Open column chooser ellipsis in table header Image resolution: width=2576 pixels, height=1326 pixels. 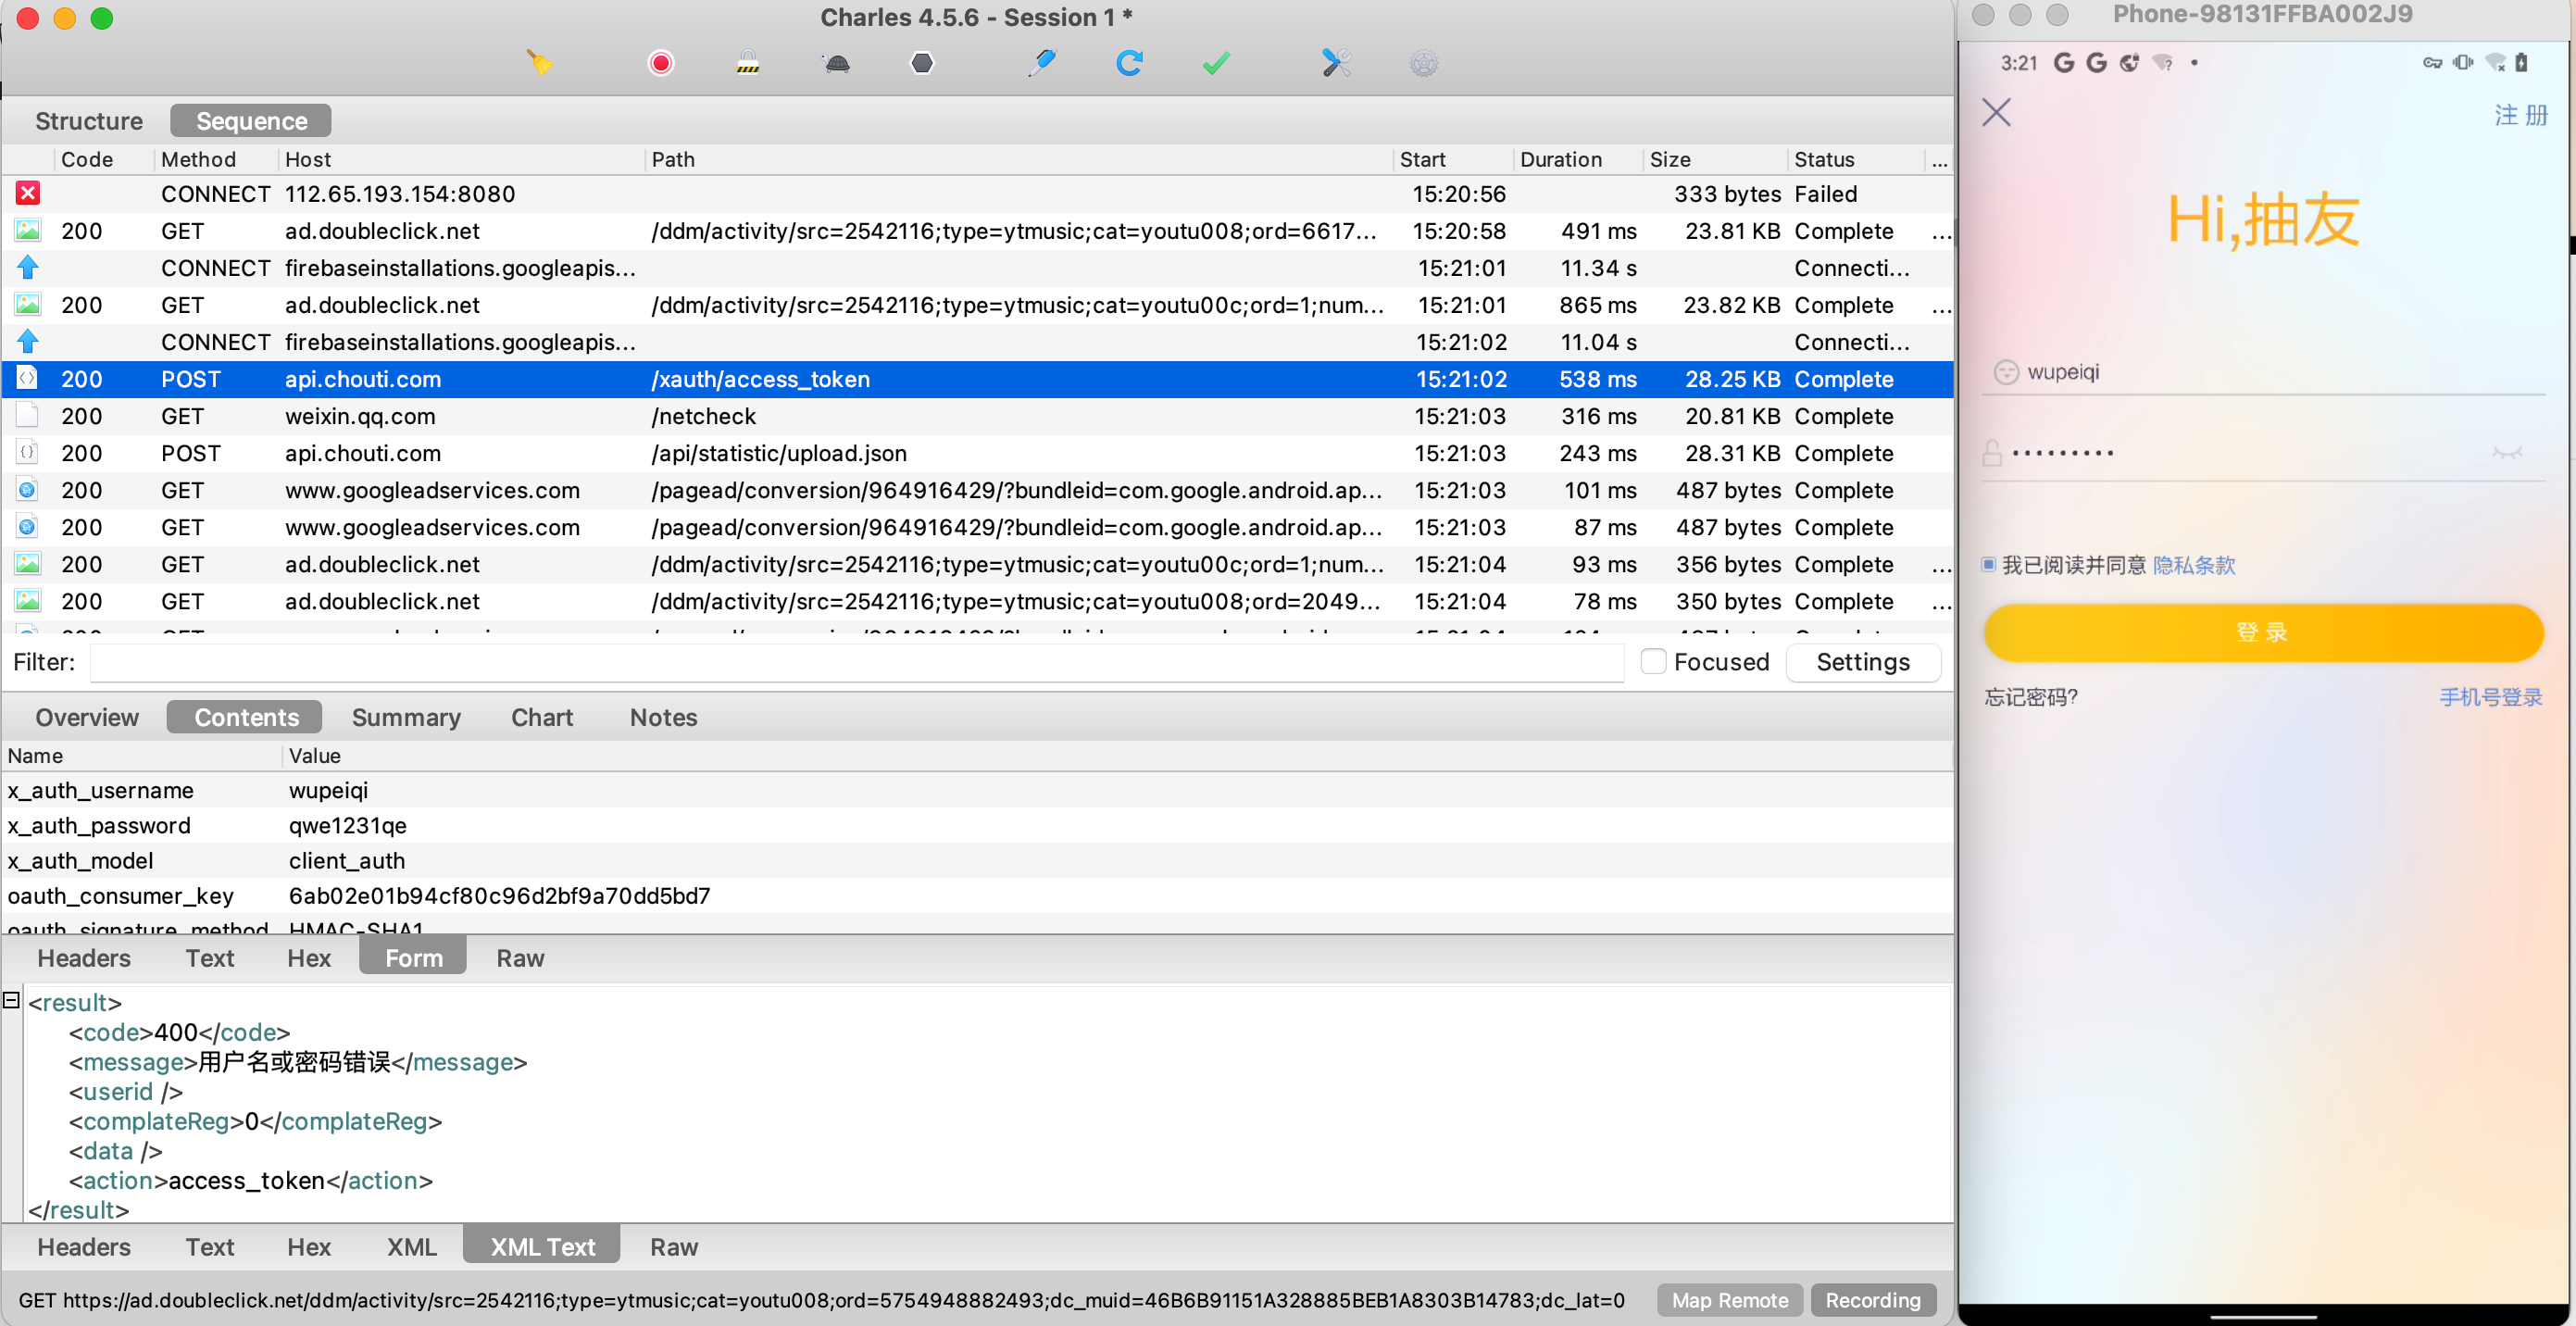(1939, 159)
